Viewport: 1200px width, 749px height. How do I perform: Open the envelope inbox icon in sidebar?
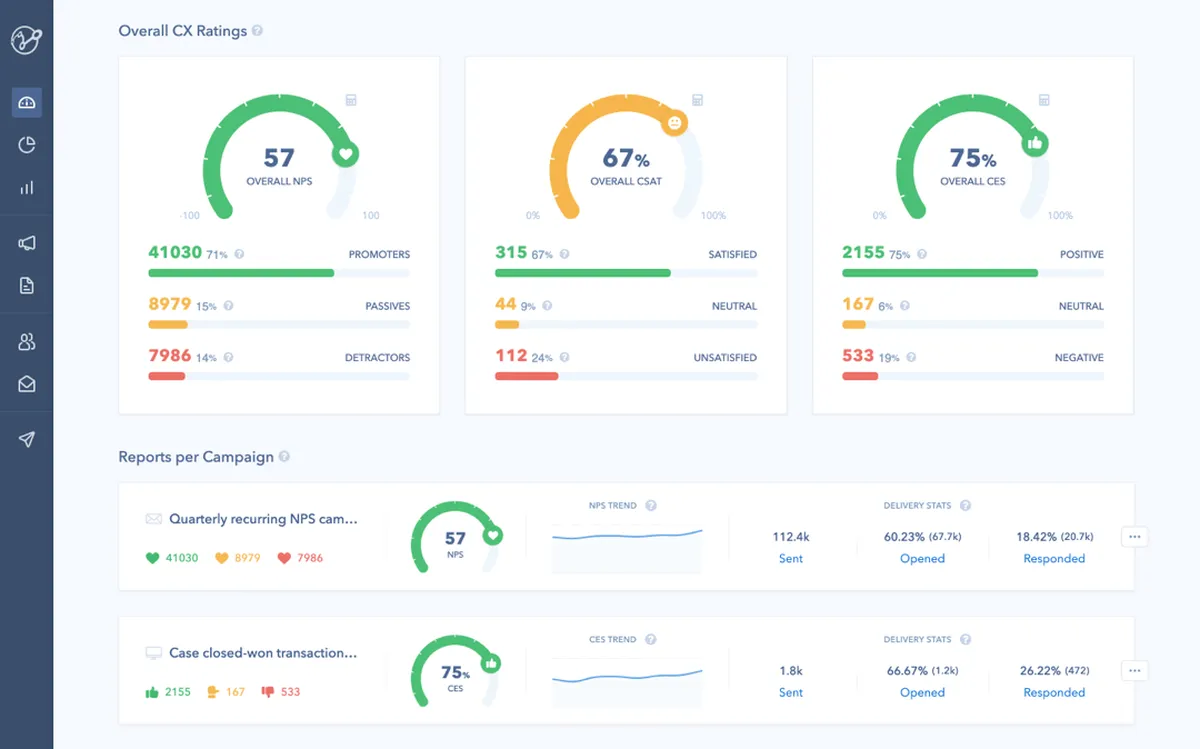click(x=27, y=384)
